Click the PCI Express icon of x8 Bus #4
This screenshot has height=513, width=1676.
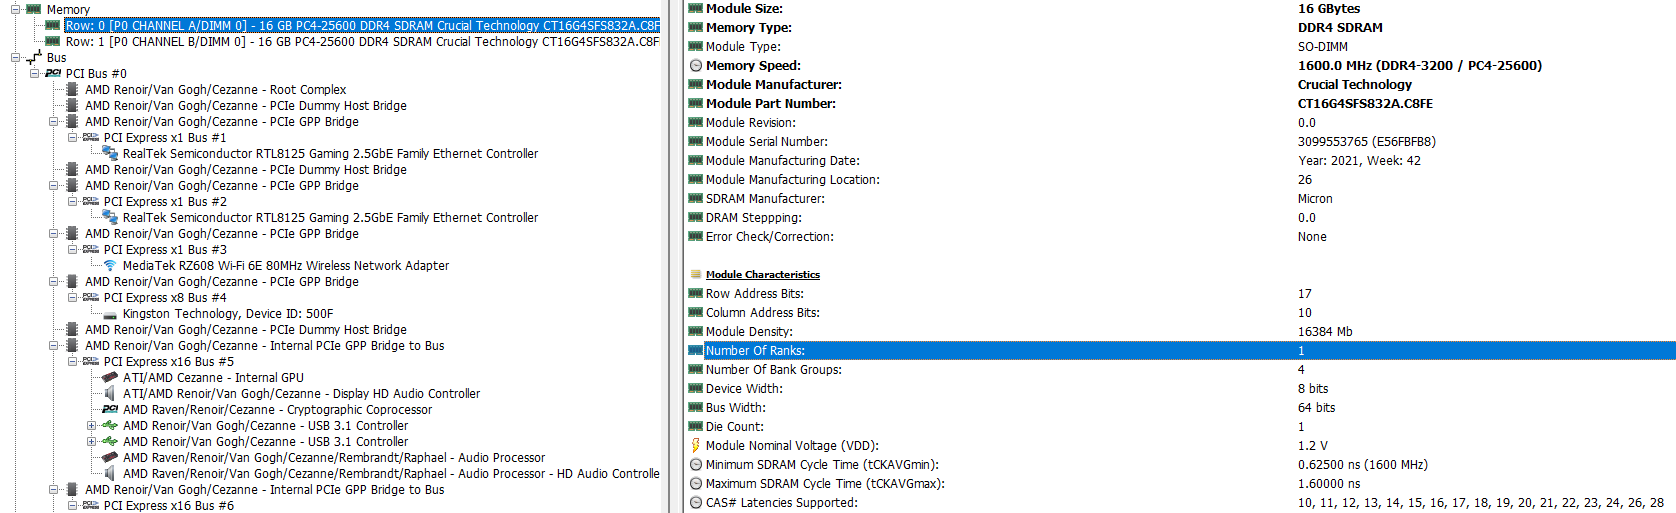click(90, 298)
